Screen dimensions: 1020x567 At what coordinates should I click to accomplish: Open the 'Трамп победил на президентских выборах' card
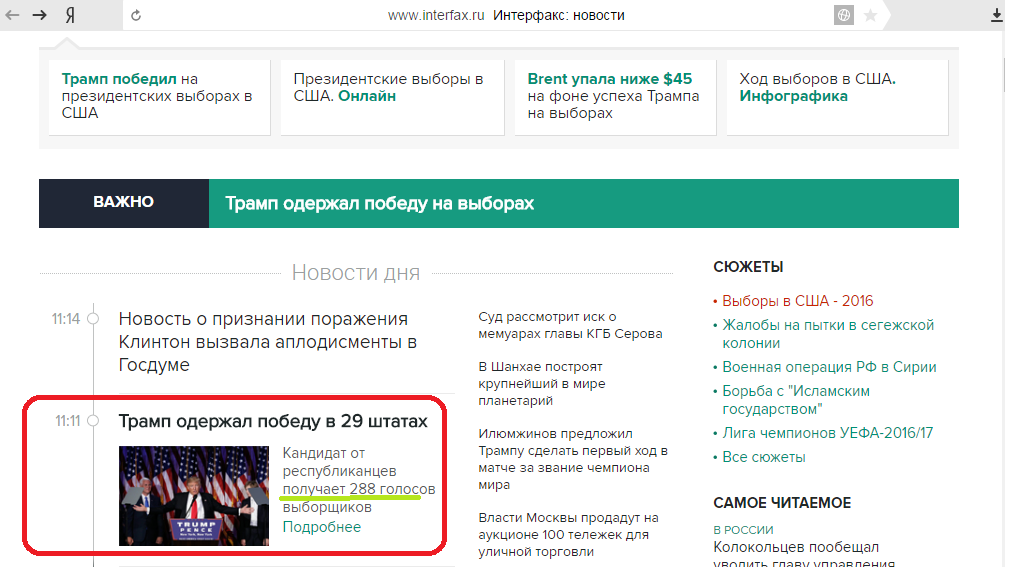coord(159,97)
